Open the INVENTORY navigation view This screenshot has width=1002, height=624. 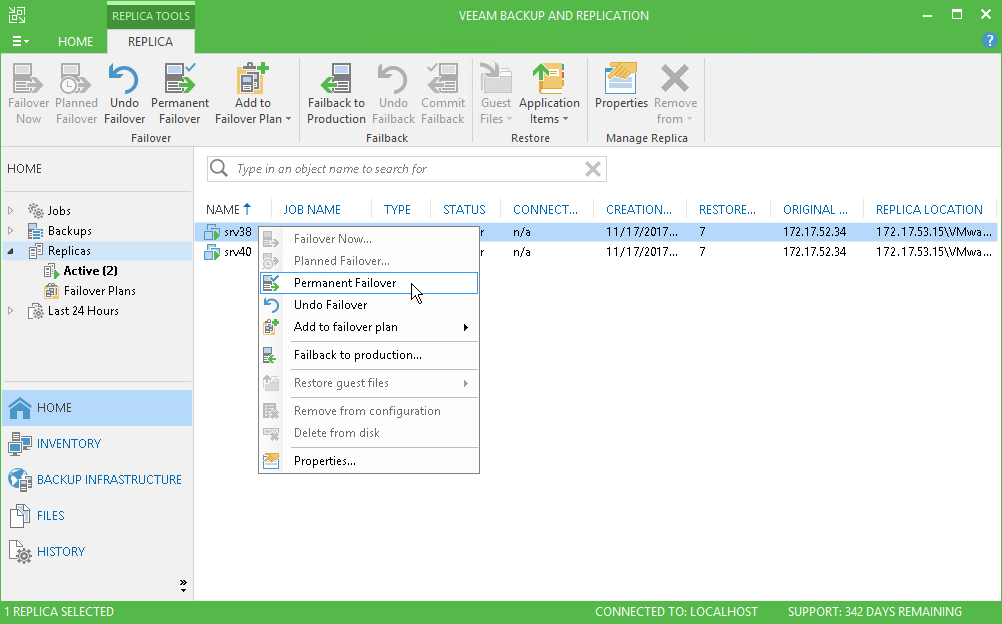pyautogui.click(x=97, y=444)
